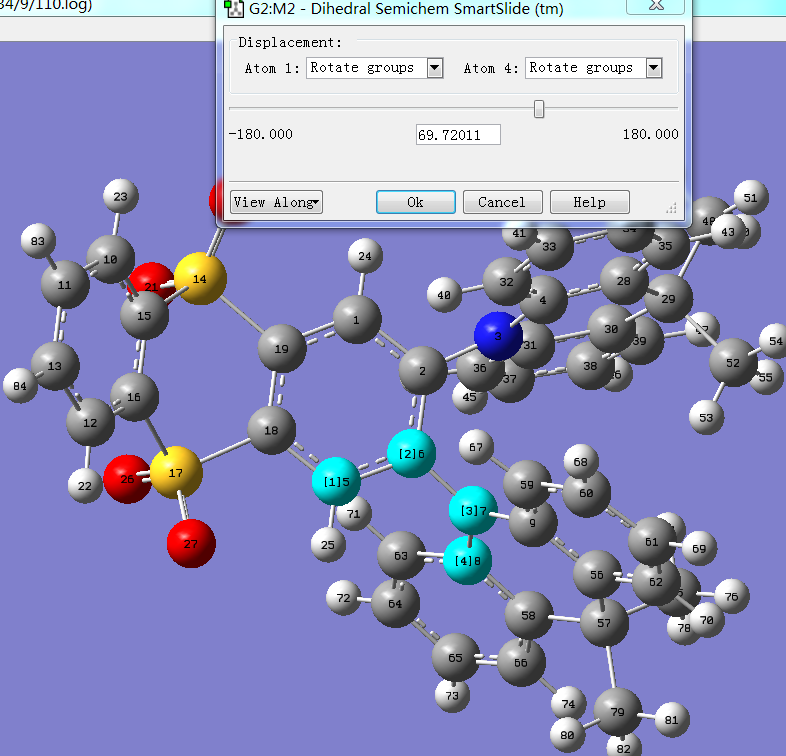Viewport: 786px width, 756px height.
Task: Select hydrogen atom 73
Action: point(452,695)
